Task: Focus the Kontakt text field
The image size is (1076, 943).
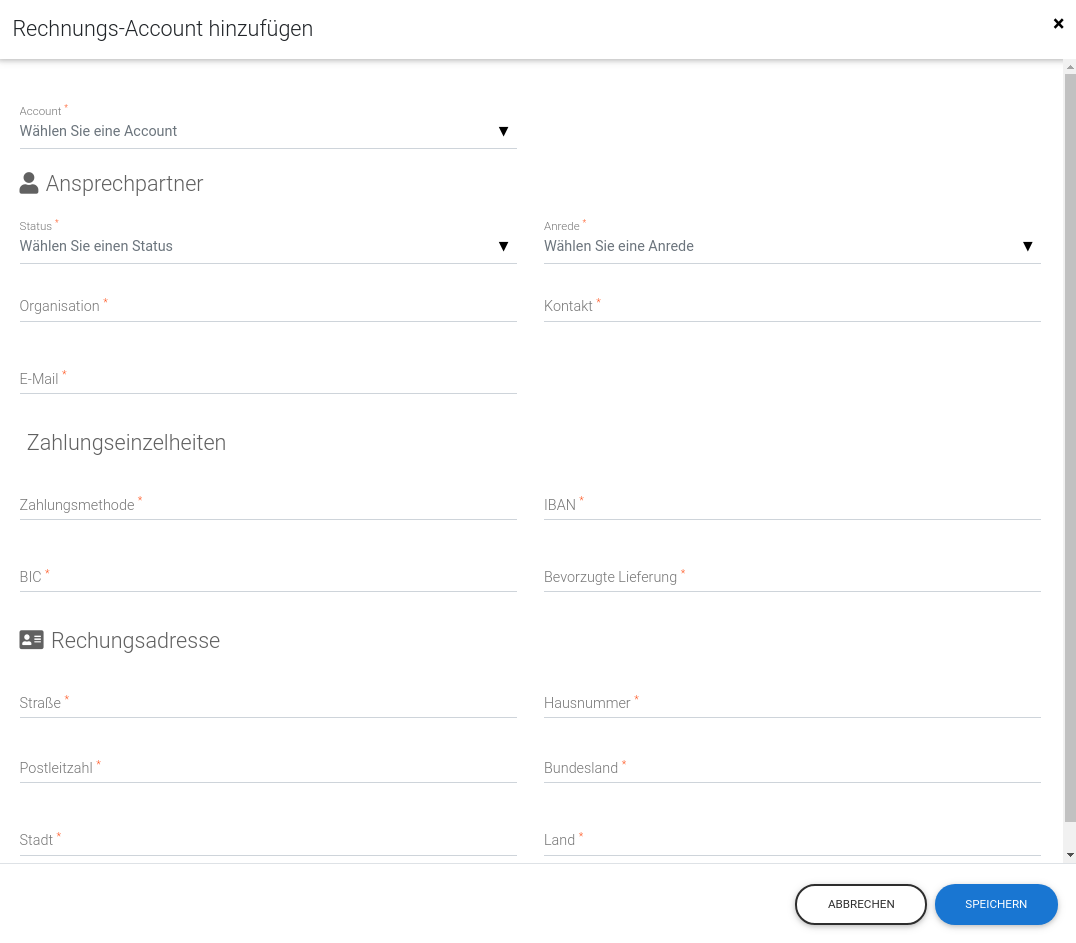Action: pos(791,307)
